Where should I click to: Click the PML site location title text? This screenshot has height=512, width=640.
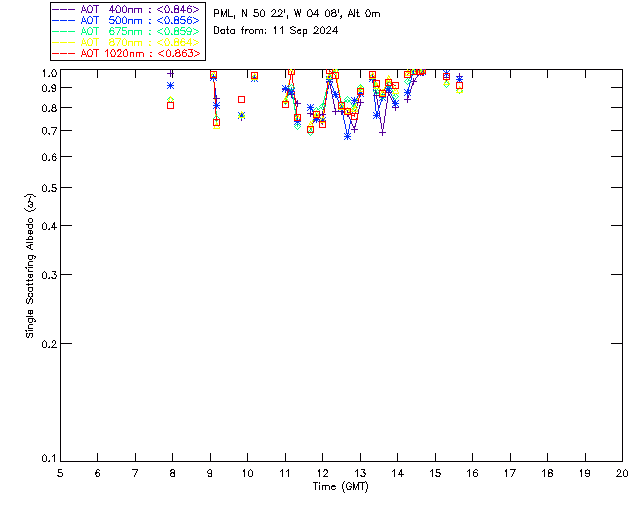296,14
